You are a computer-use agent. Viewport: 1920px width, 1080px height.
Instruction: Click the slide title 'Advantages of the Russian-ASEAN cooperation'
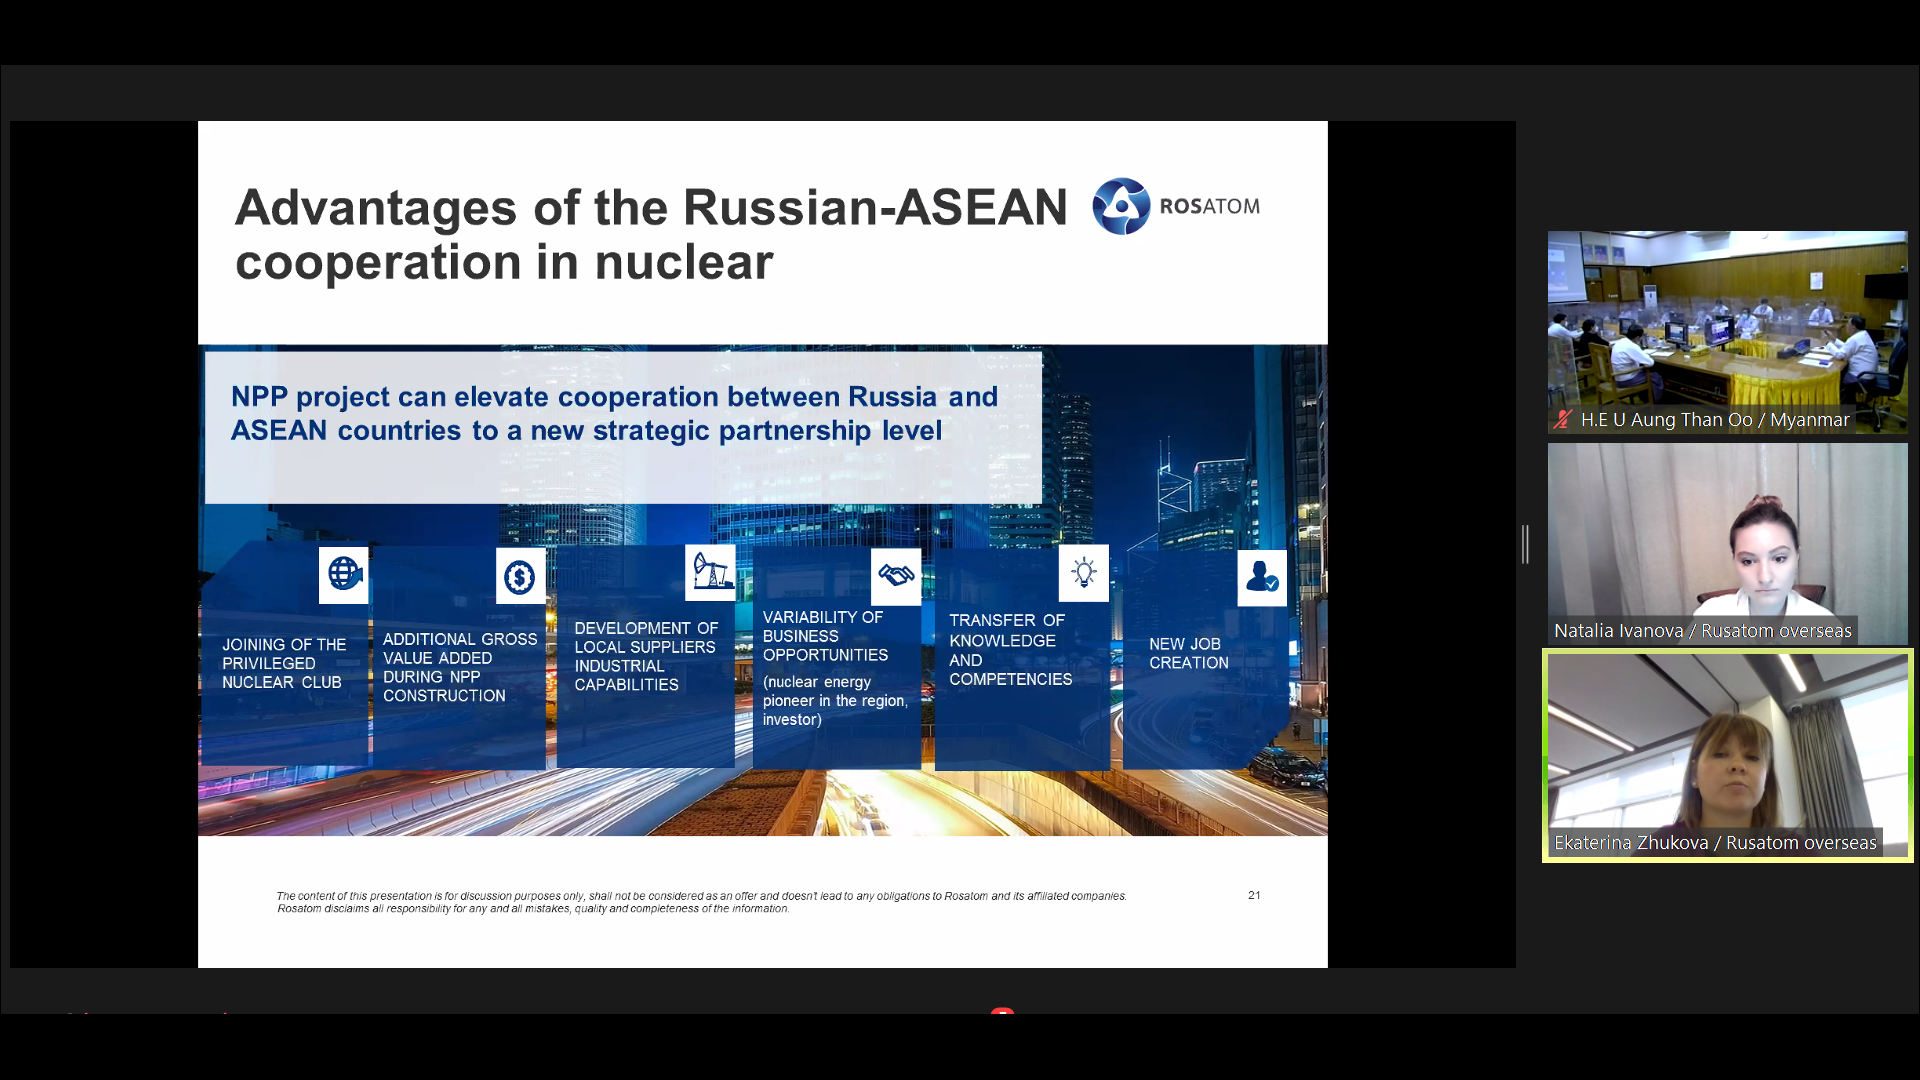651,235
